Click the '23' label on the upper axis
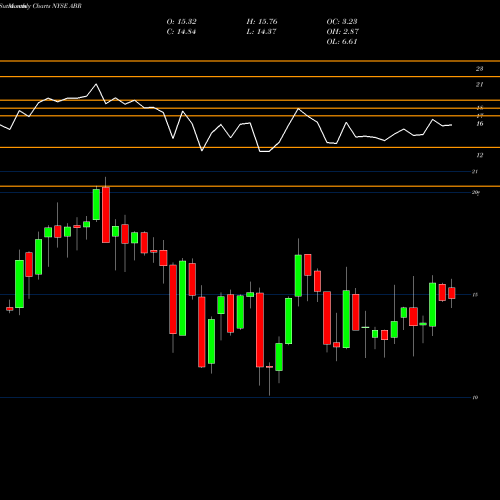This screenshot has width=500, height=500. point(479,69)
